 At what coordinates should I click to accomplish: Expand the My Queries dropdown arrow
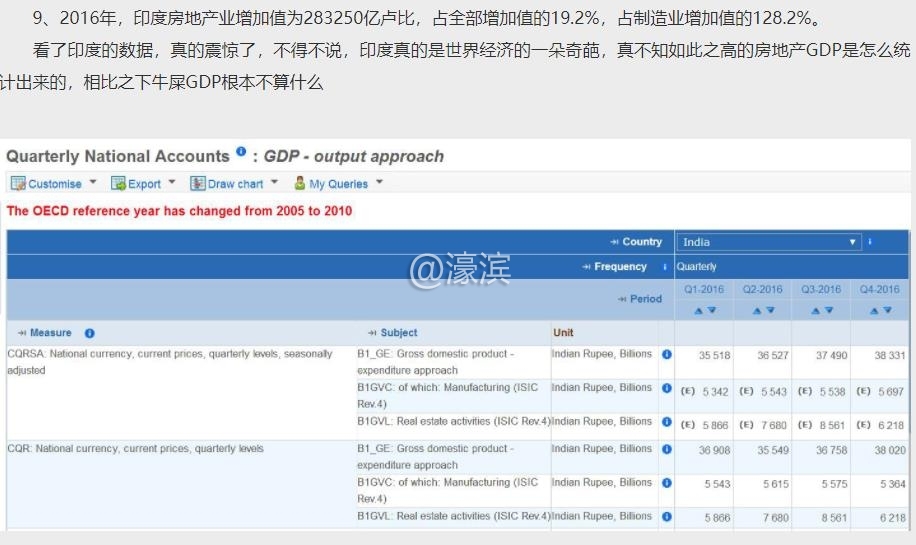pos(379,182)
